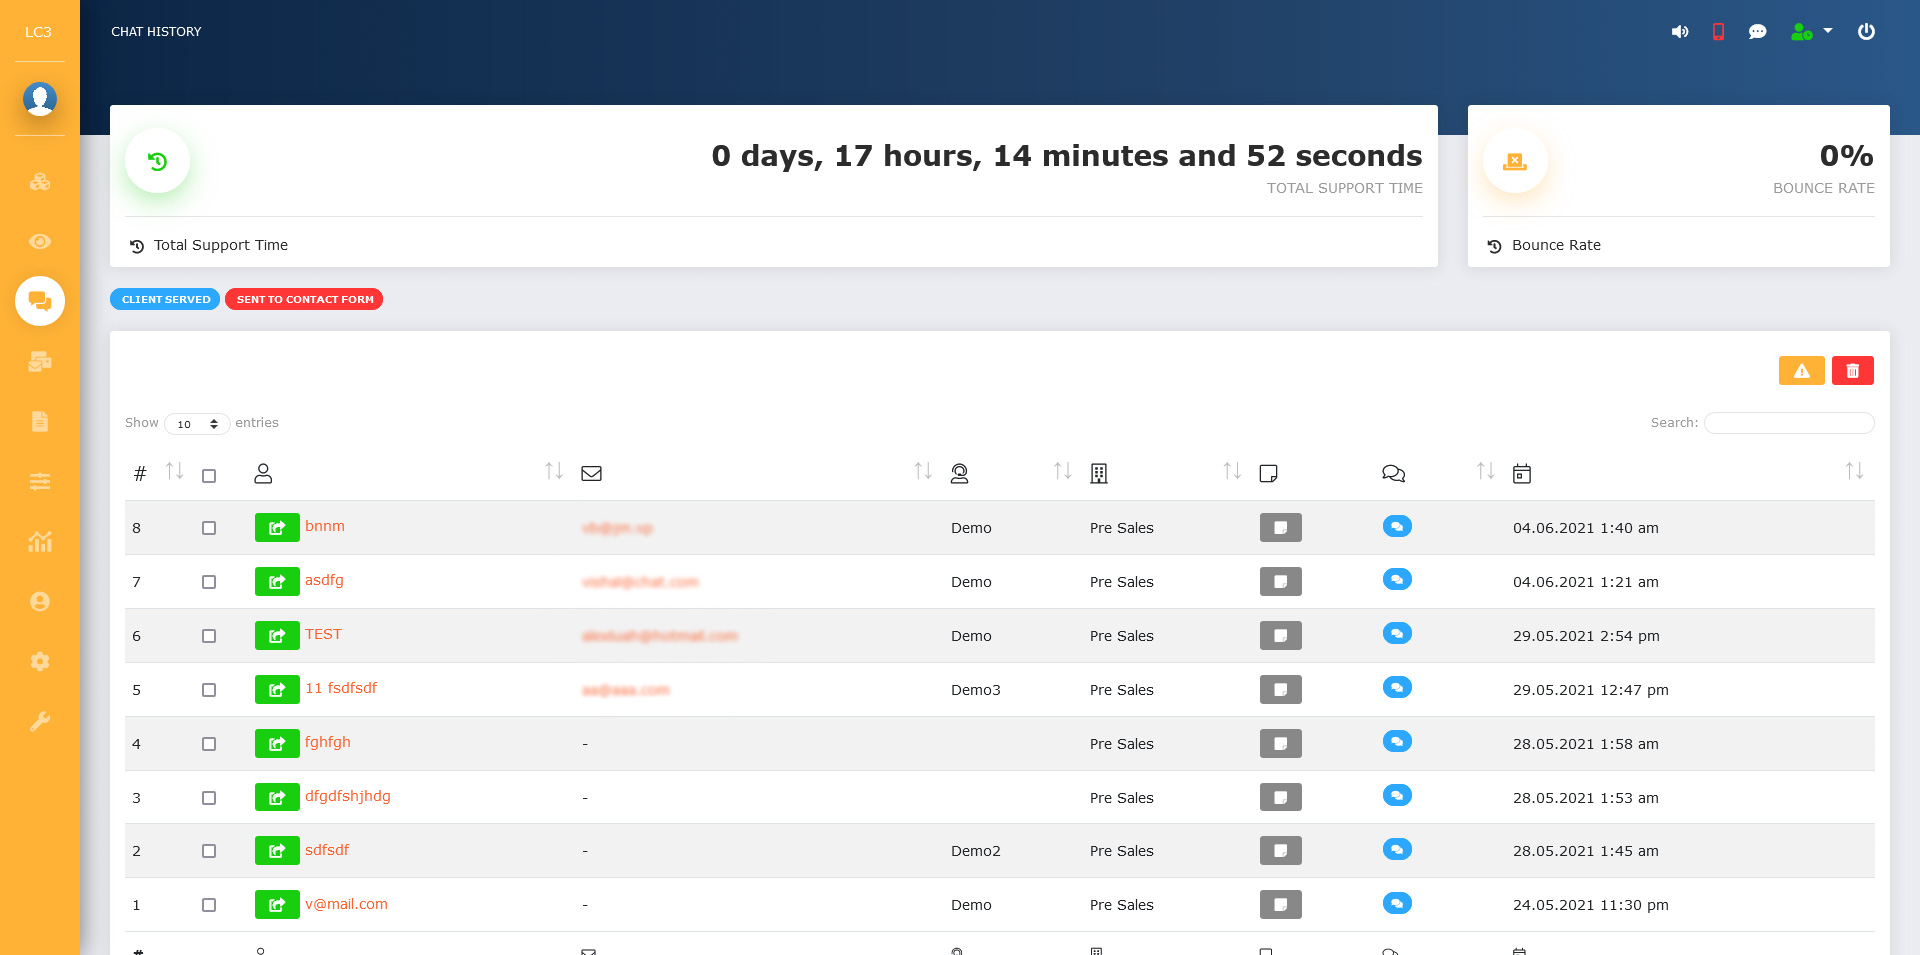Click the red mobile phone icon
This screenshot has width=1920, height=955.
tap(1718, 32)
